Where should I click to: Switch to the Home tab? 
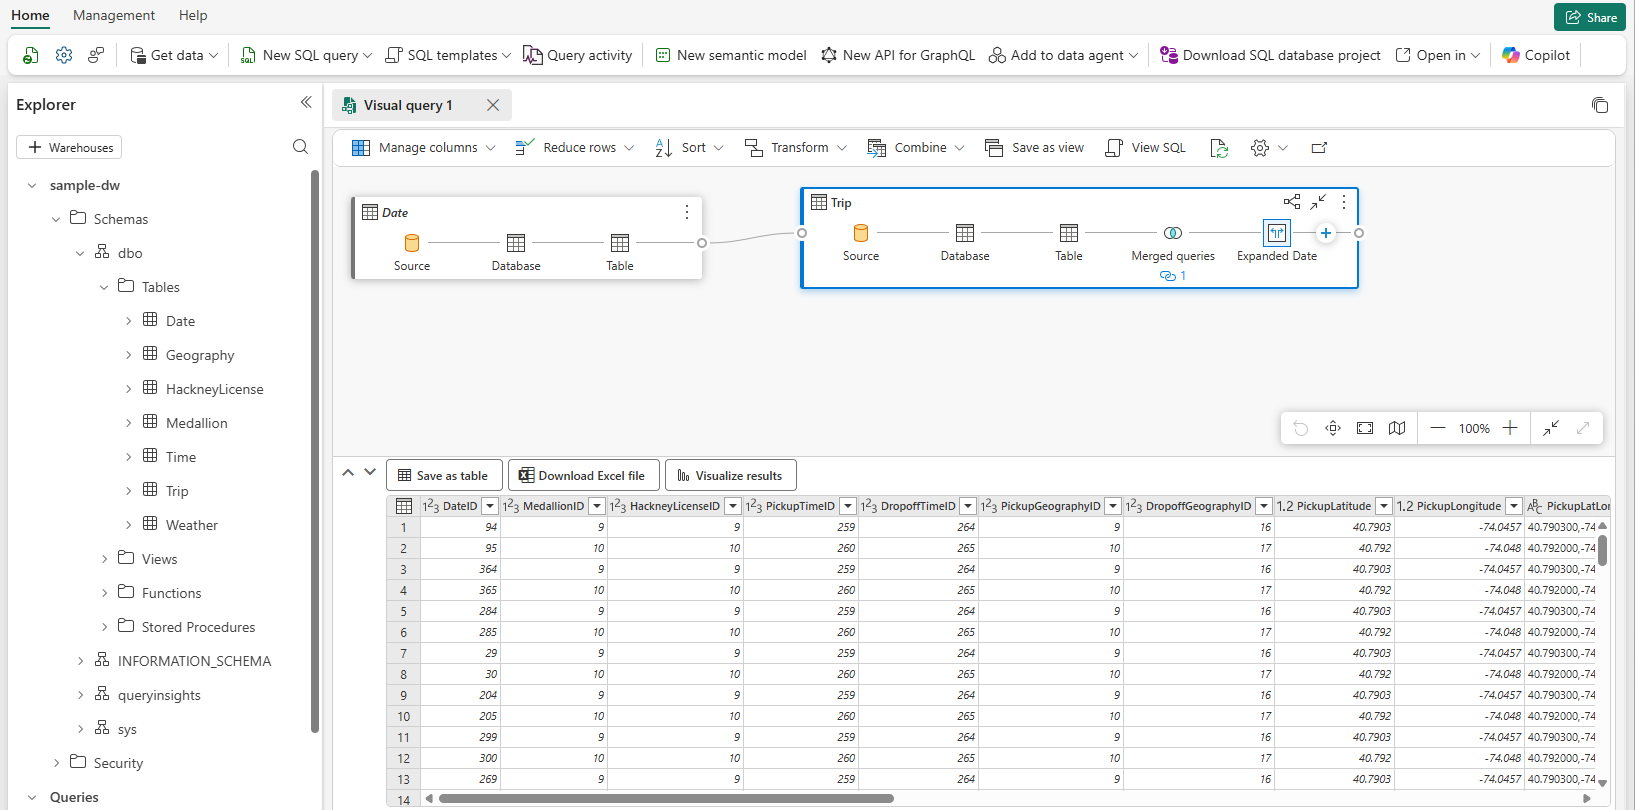(30, 15)
